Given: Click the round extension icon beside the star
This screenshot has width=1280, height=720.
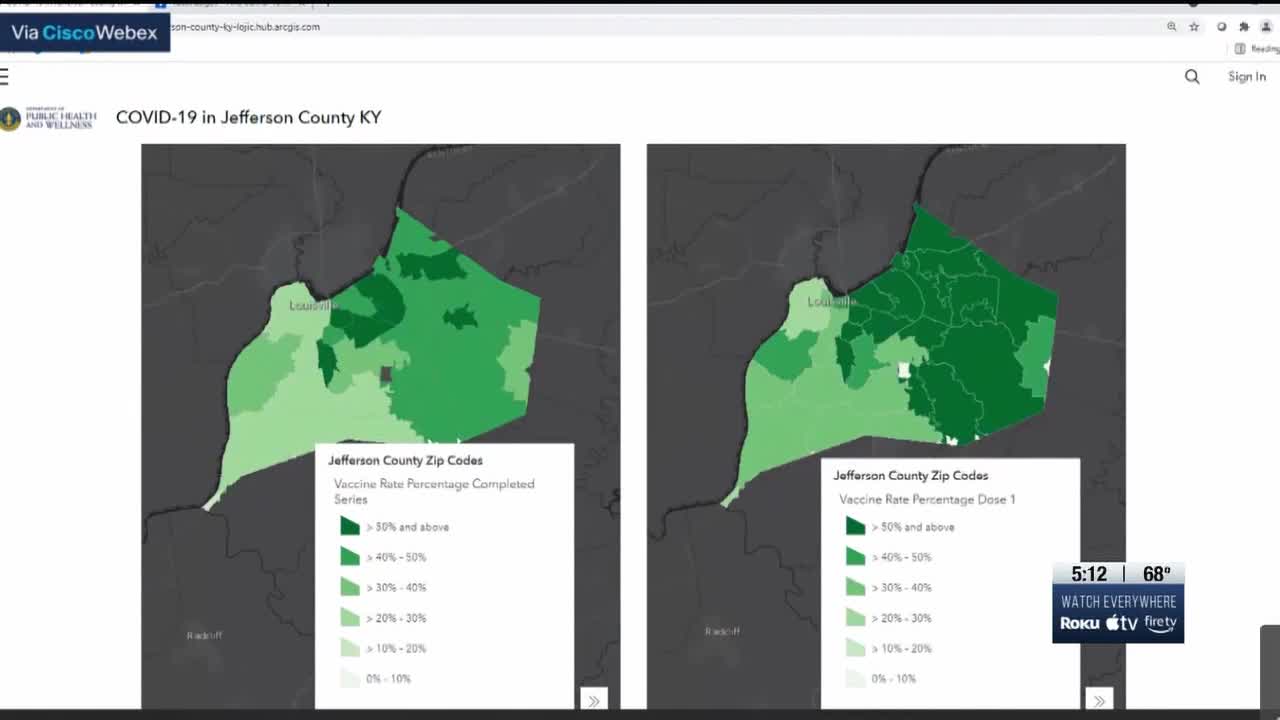Looking at the screenshot, I should 1221,27.
